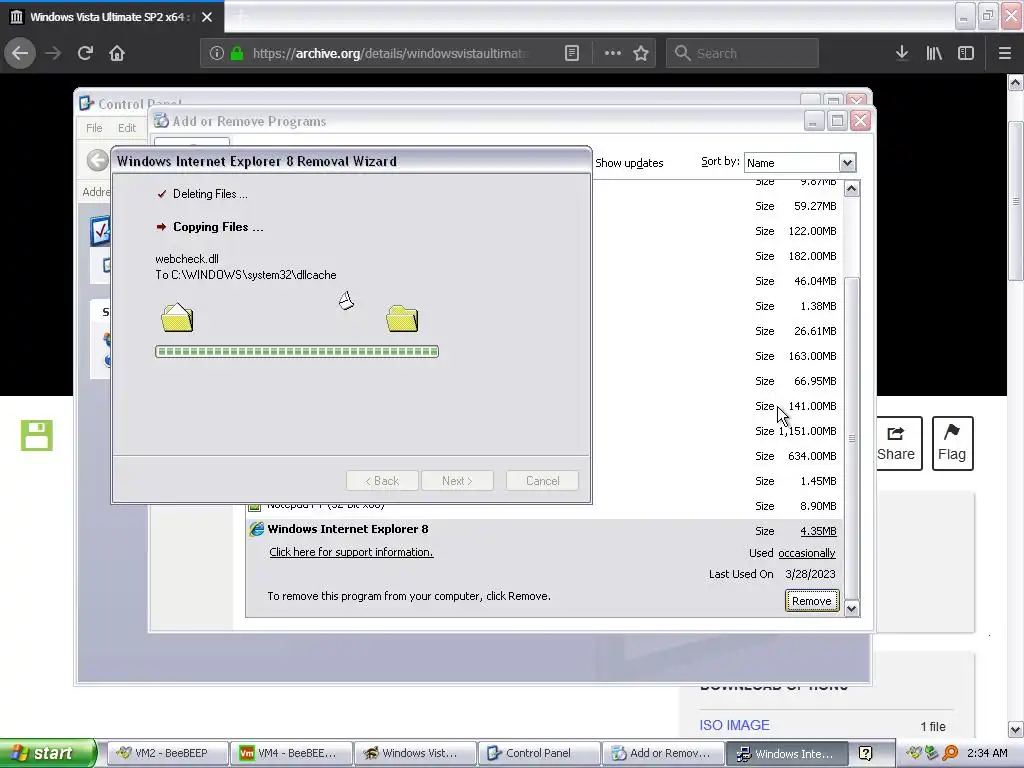Screen dimensions: 1024x768
Task: Click Remove button for Internet Explorer 8
Action: [x=812, y=601]
